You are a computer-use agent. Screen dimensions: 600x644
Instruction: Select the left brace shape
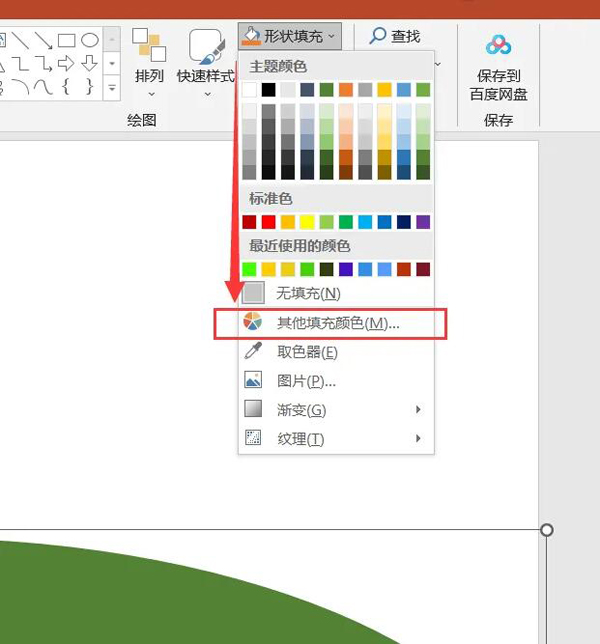pyautogui.click(x=66, y=87)
